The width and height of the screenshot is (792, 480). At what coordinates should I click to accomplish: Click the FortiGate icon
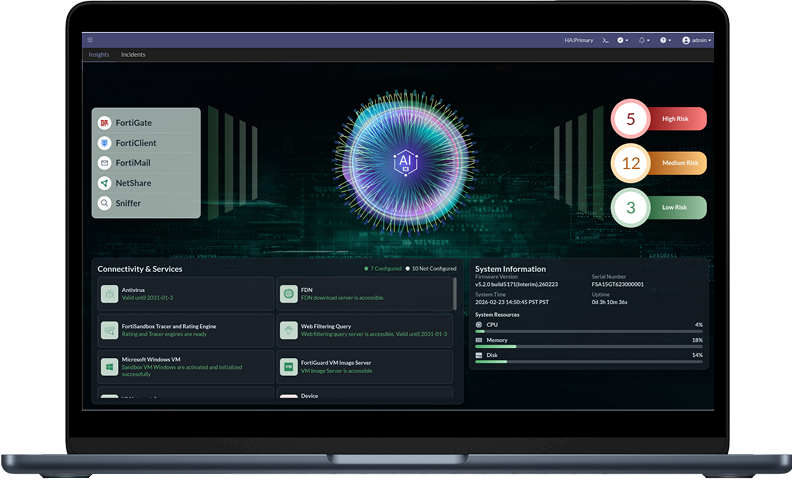coord(105,123)
